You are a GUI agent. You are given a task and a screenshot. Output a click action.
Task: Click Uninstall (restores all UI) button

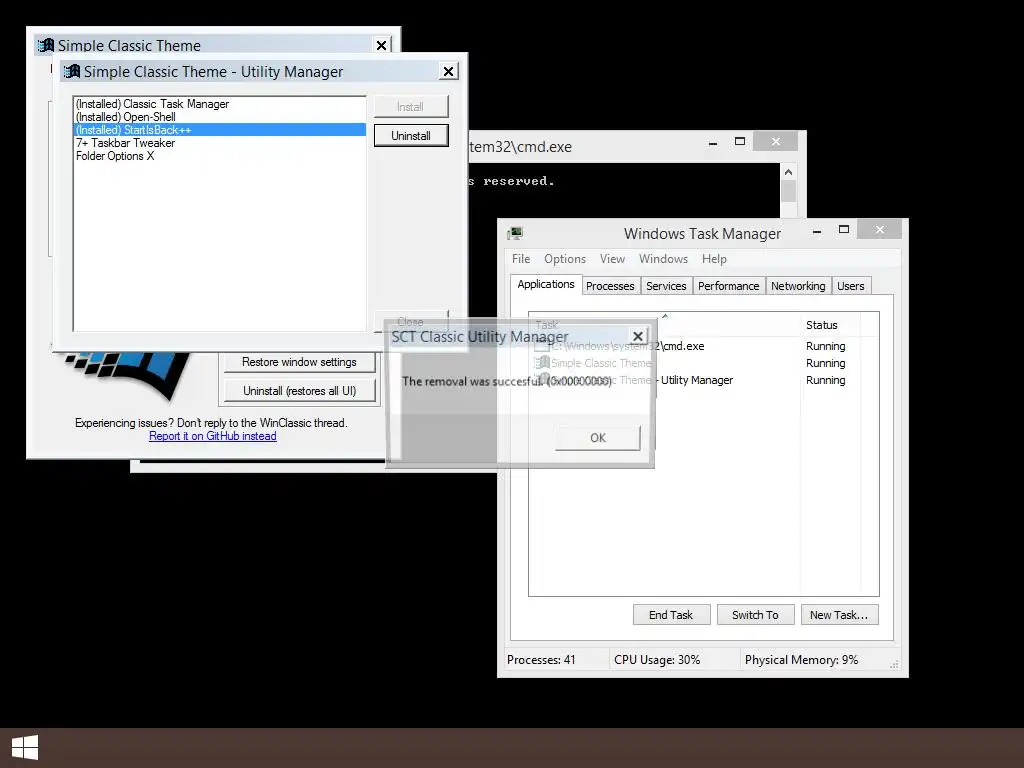click(x=299, y=391)
